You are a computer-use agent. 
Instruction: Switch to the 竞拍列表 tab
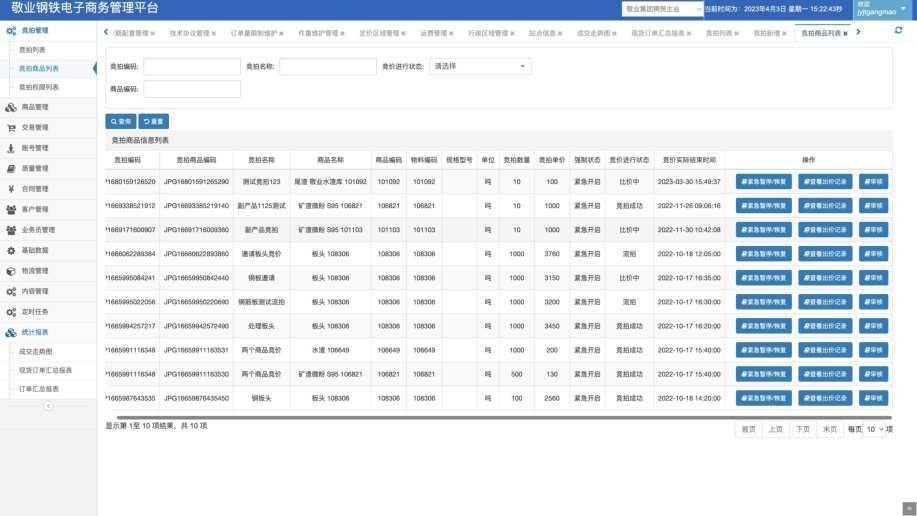(x=719, y=33)
